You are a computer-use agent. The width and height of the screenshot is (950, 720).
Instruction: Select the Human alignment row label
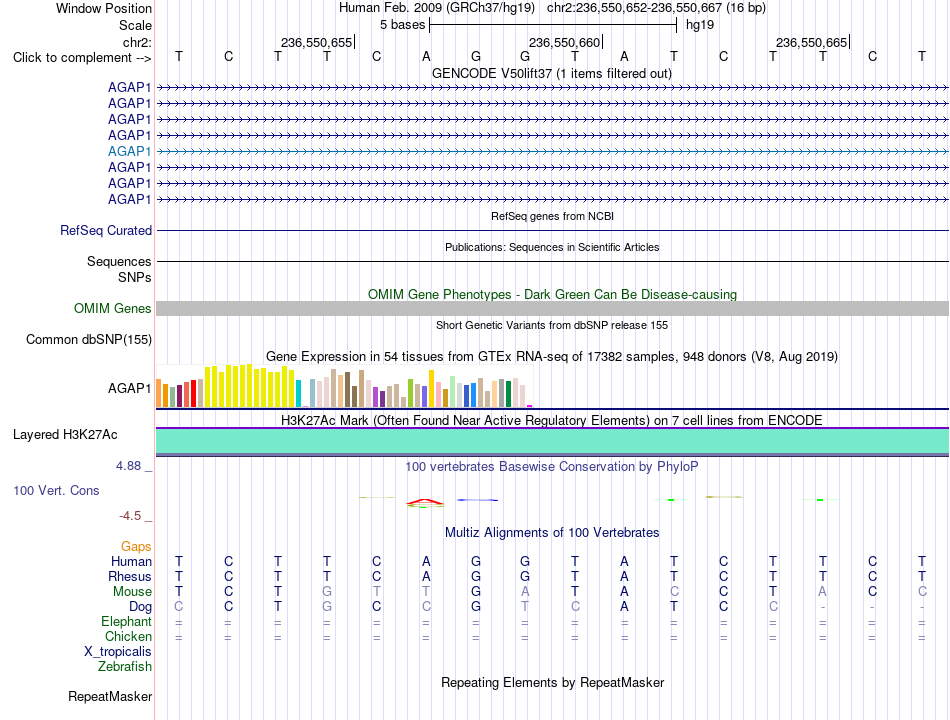[x=131, y=561]
